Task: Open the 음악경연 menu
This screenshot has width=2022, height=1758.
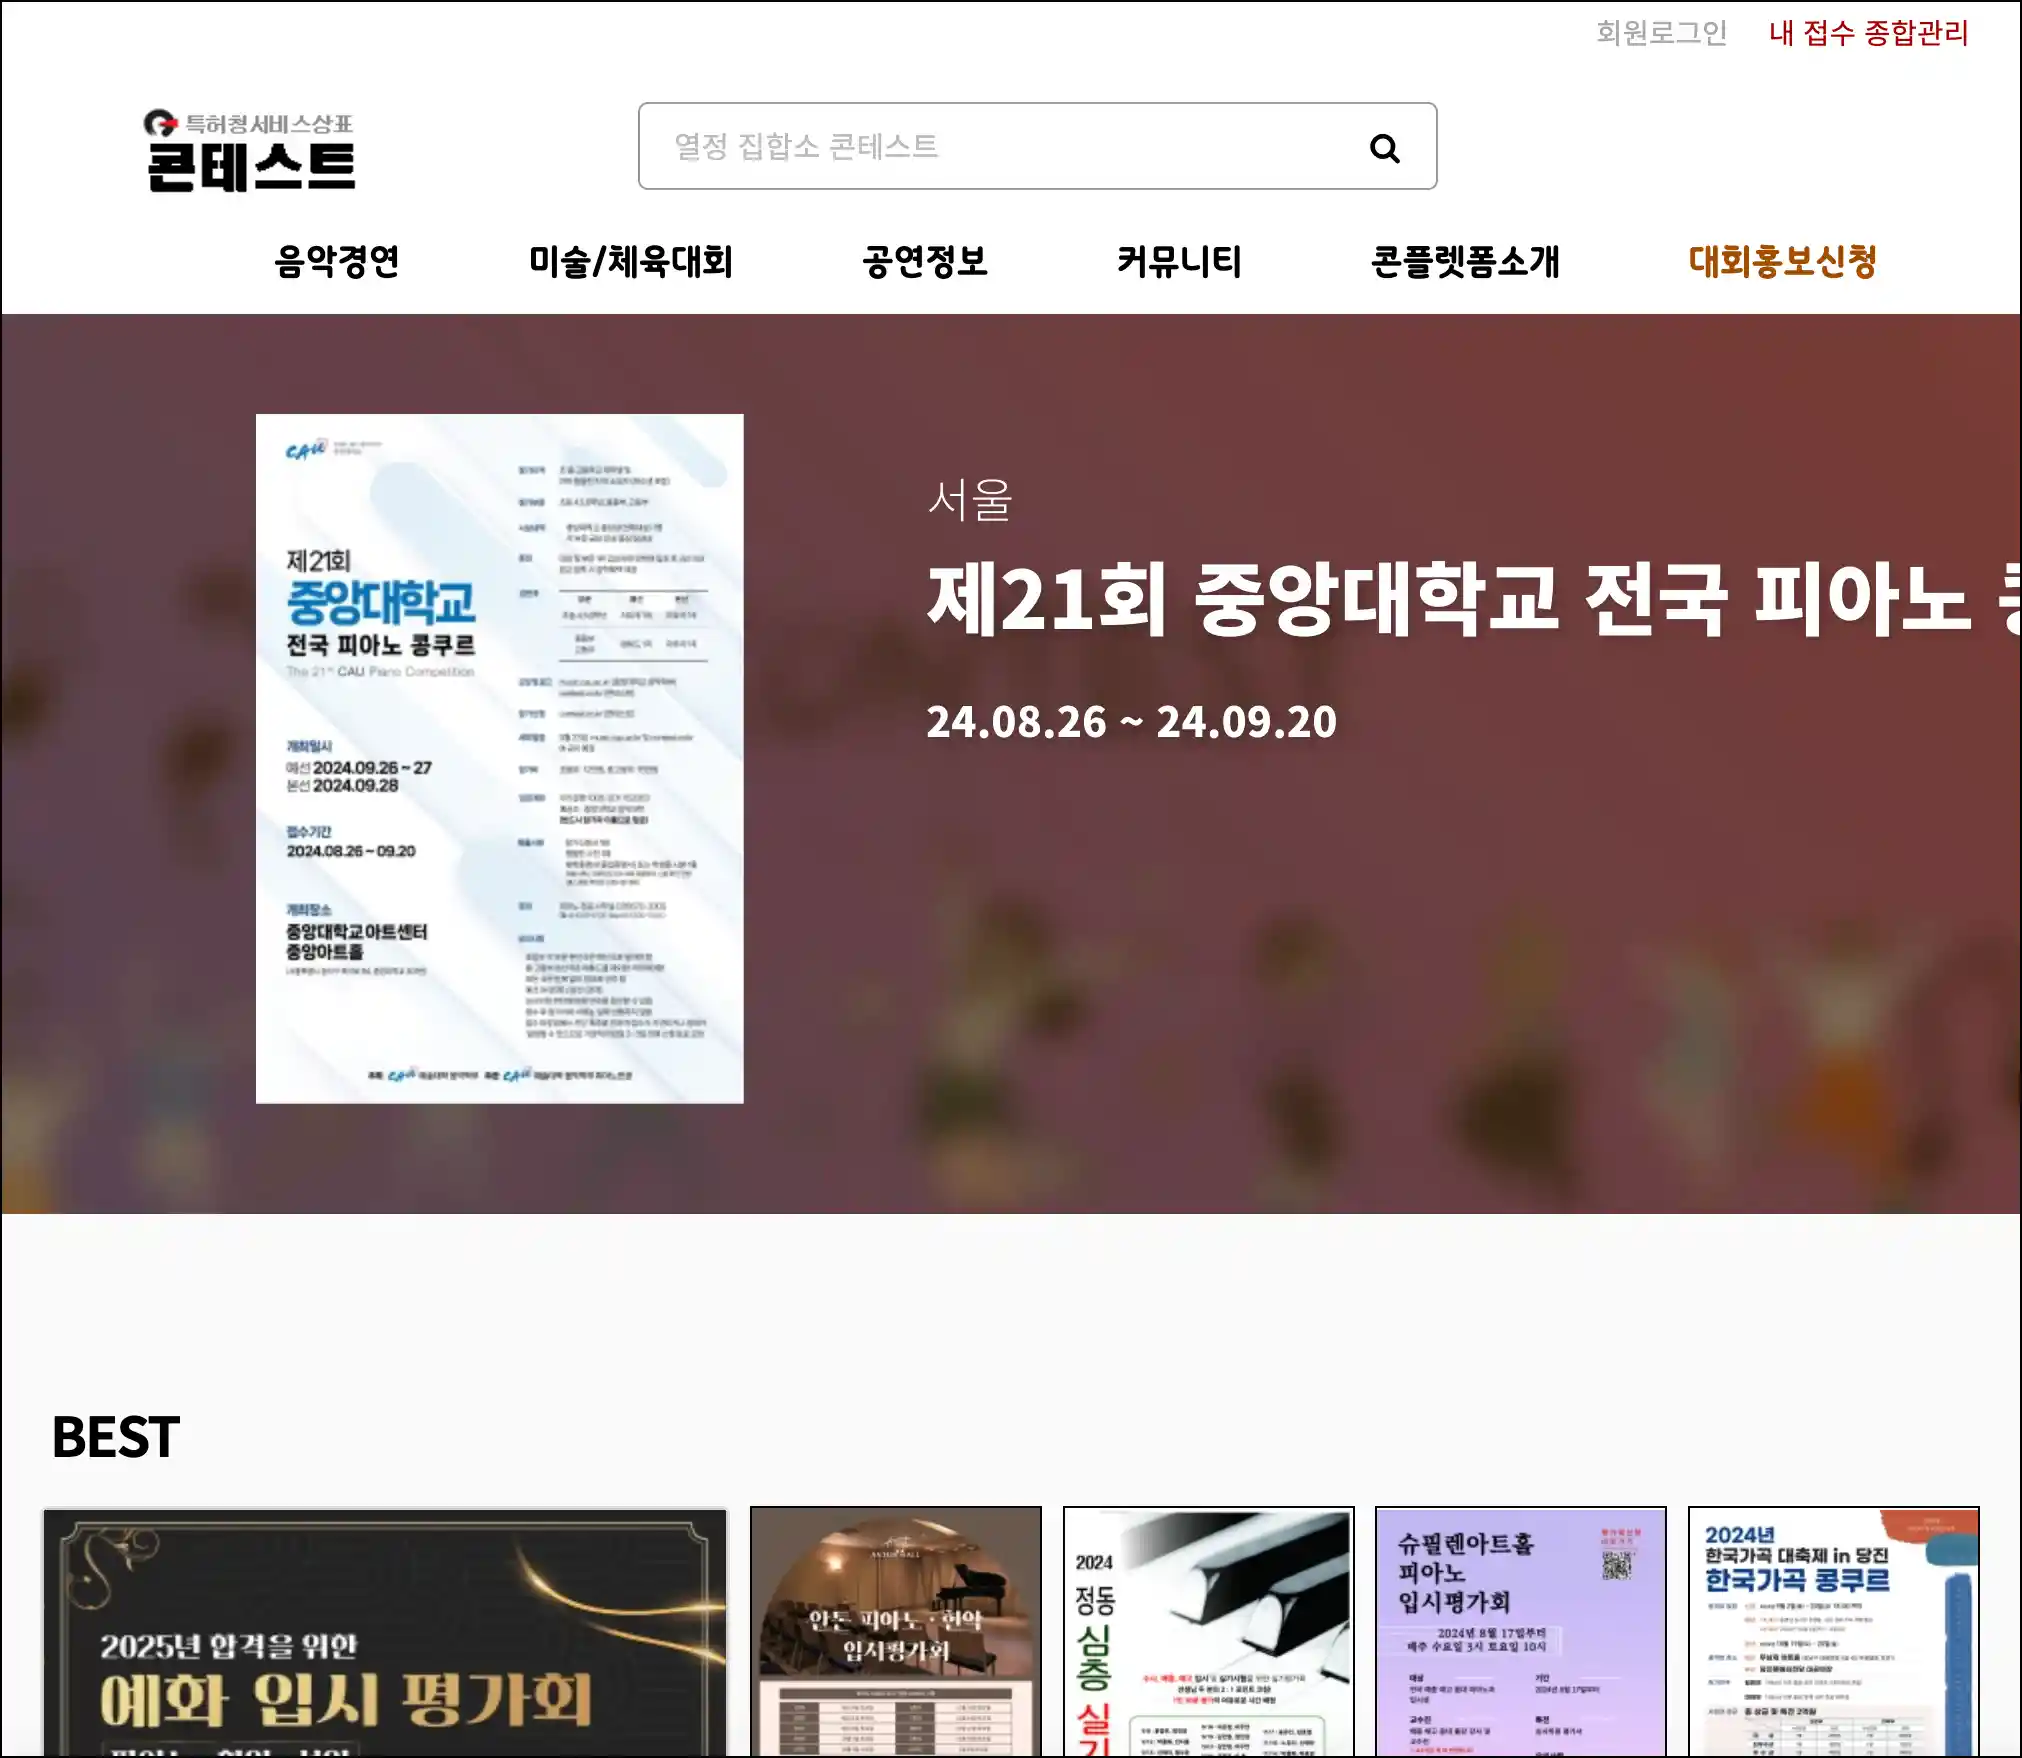Action: coord(337,262)
